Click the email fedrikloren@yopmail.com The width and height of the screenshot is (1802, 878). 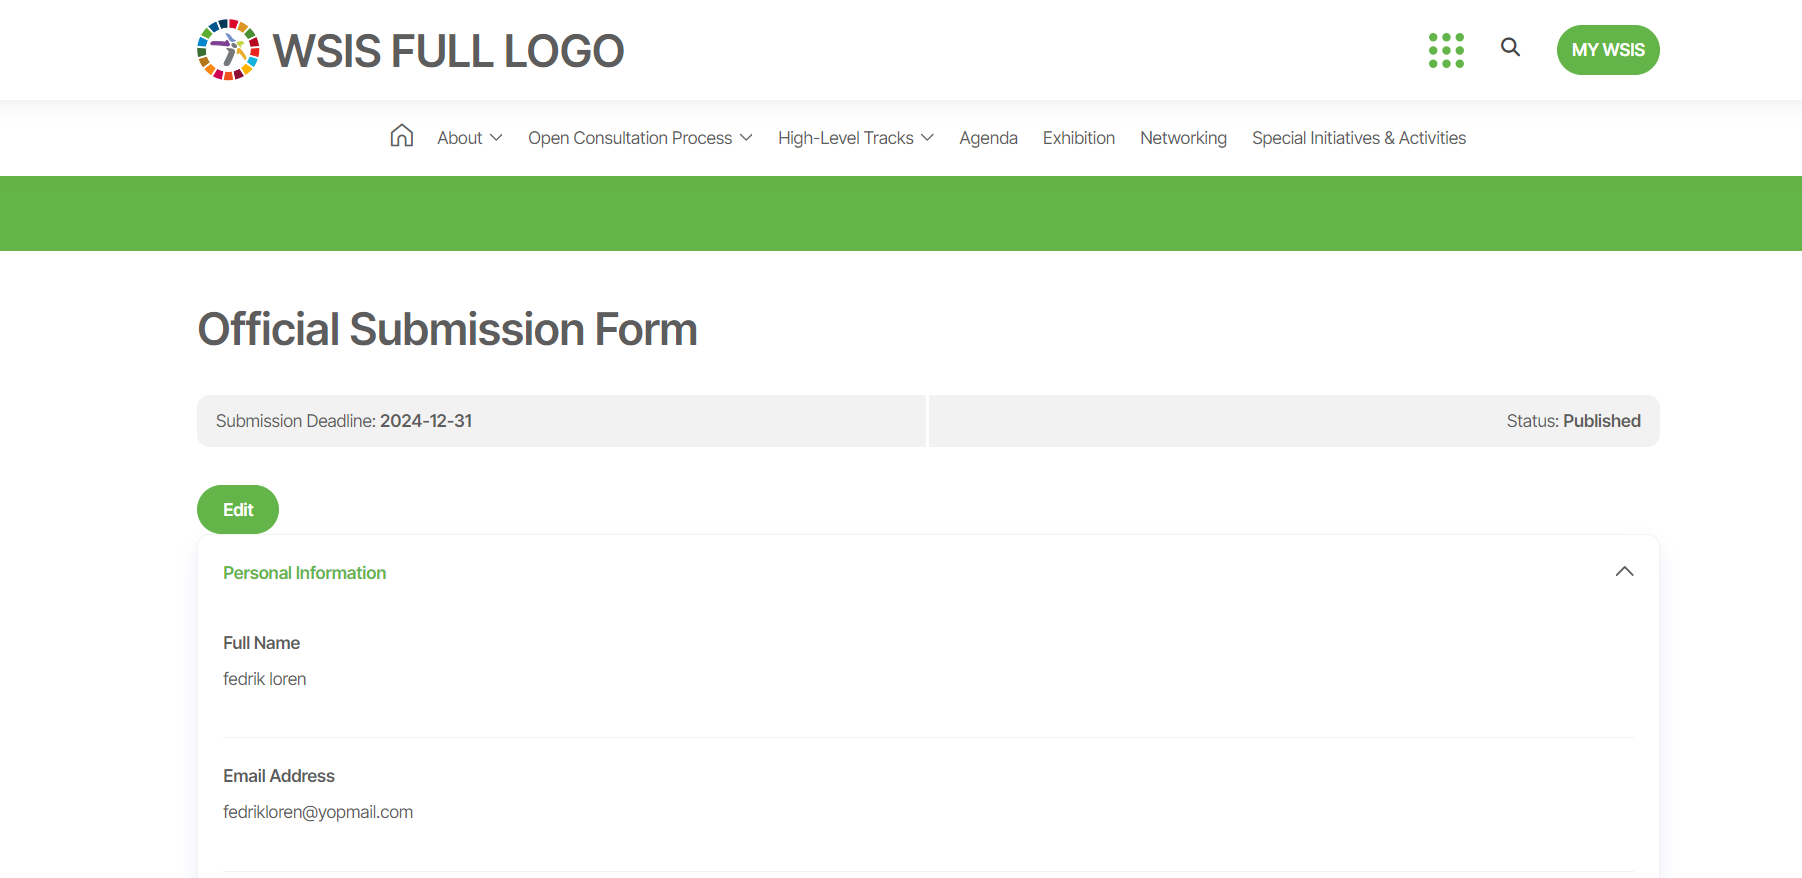(318, 812)
